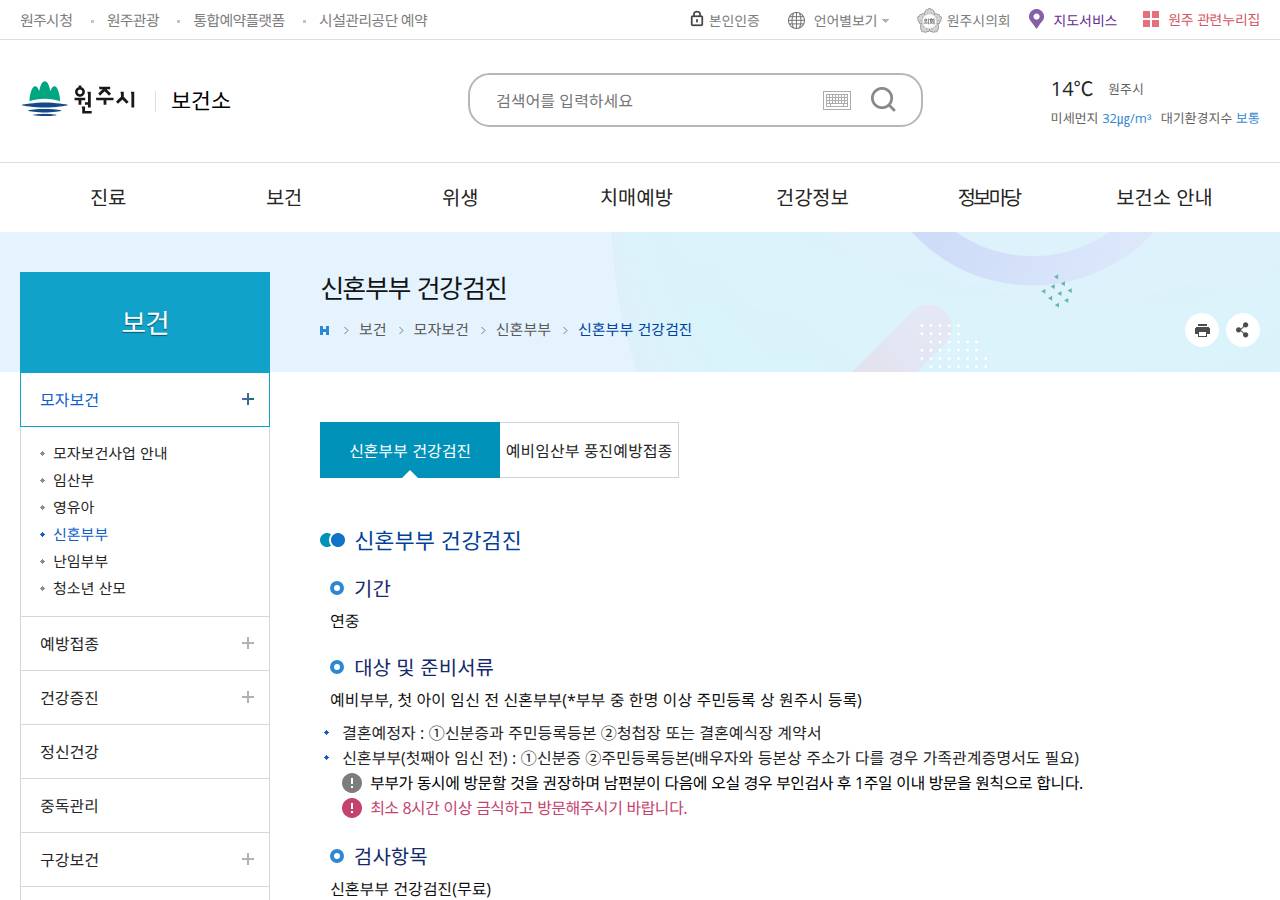Image resolution: width=1280 pixels, height=900 pixels.
Task: Open the 언어별보기 language dropdown
Action: pos(850,20)
